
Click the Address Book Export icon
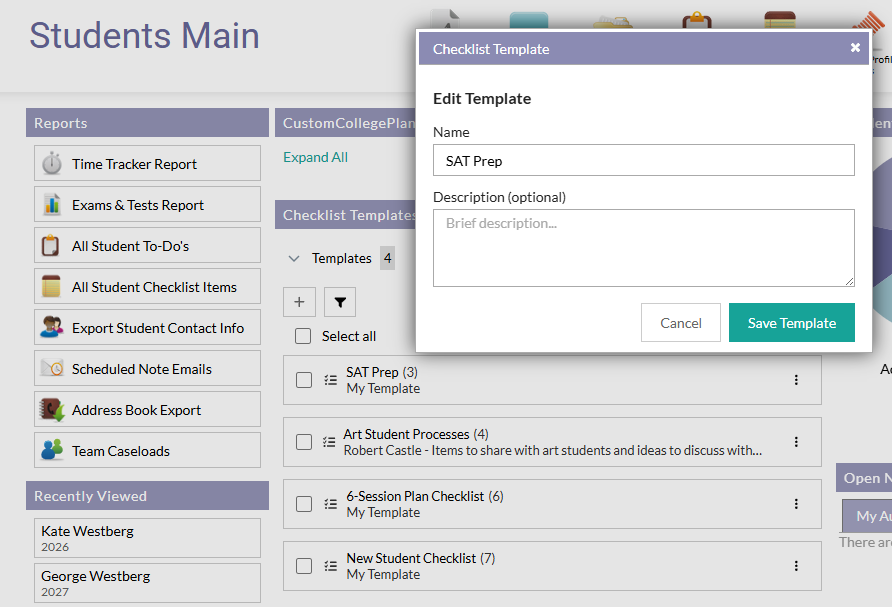coord(52,410)
